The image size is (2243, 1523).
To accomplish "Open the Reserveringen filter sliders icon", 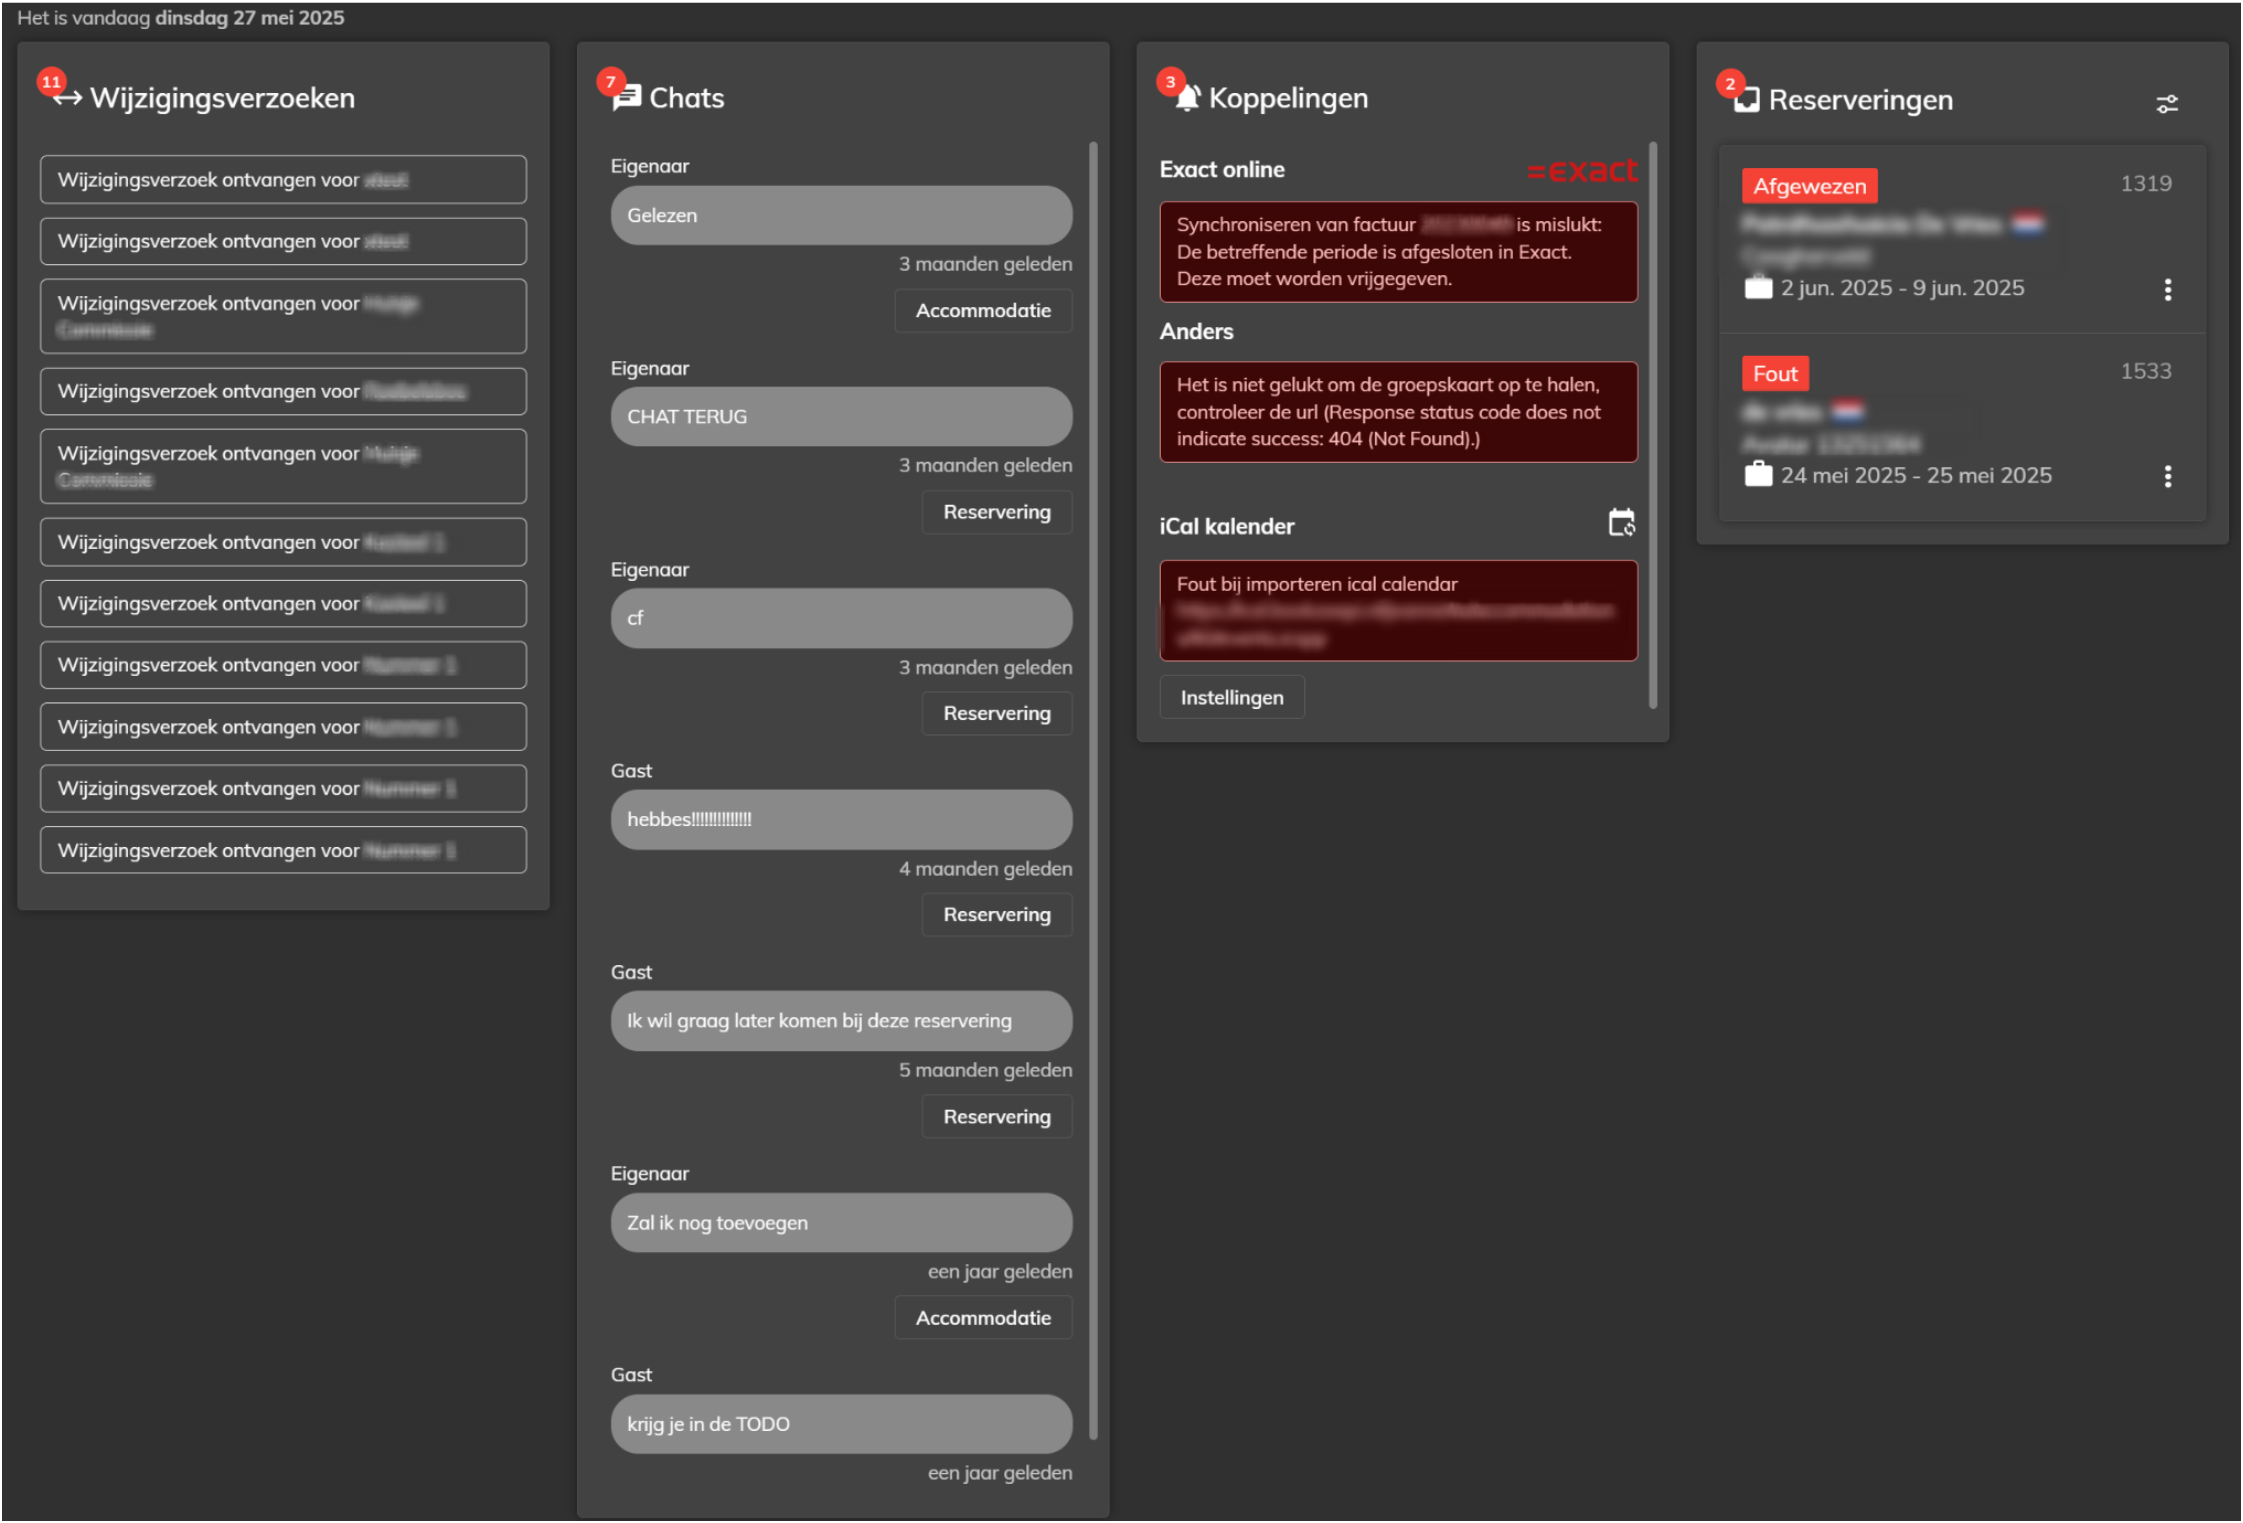I will pyautogui.click(x=2166, y=103).
